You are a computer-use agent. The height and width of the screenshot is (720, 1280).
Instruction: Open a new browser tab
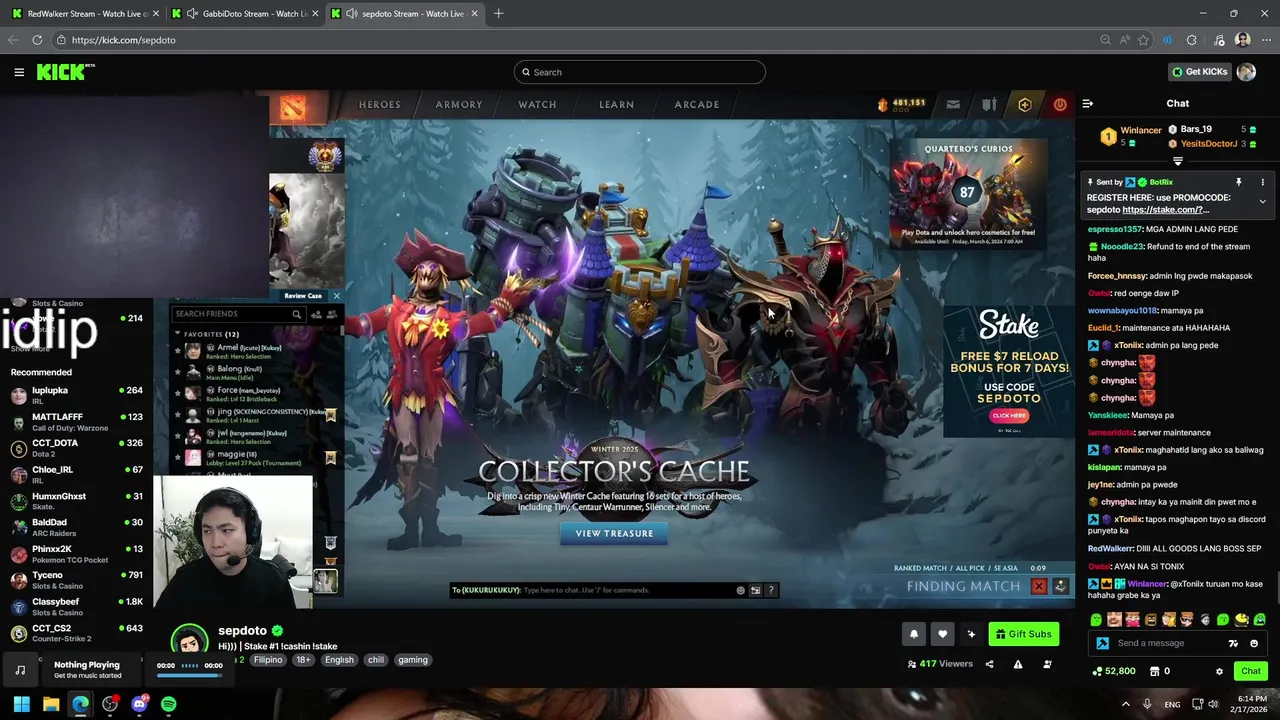pos(498,14)
